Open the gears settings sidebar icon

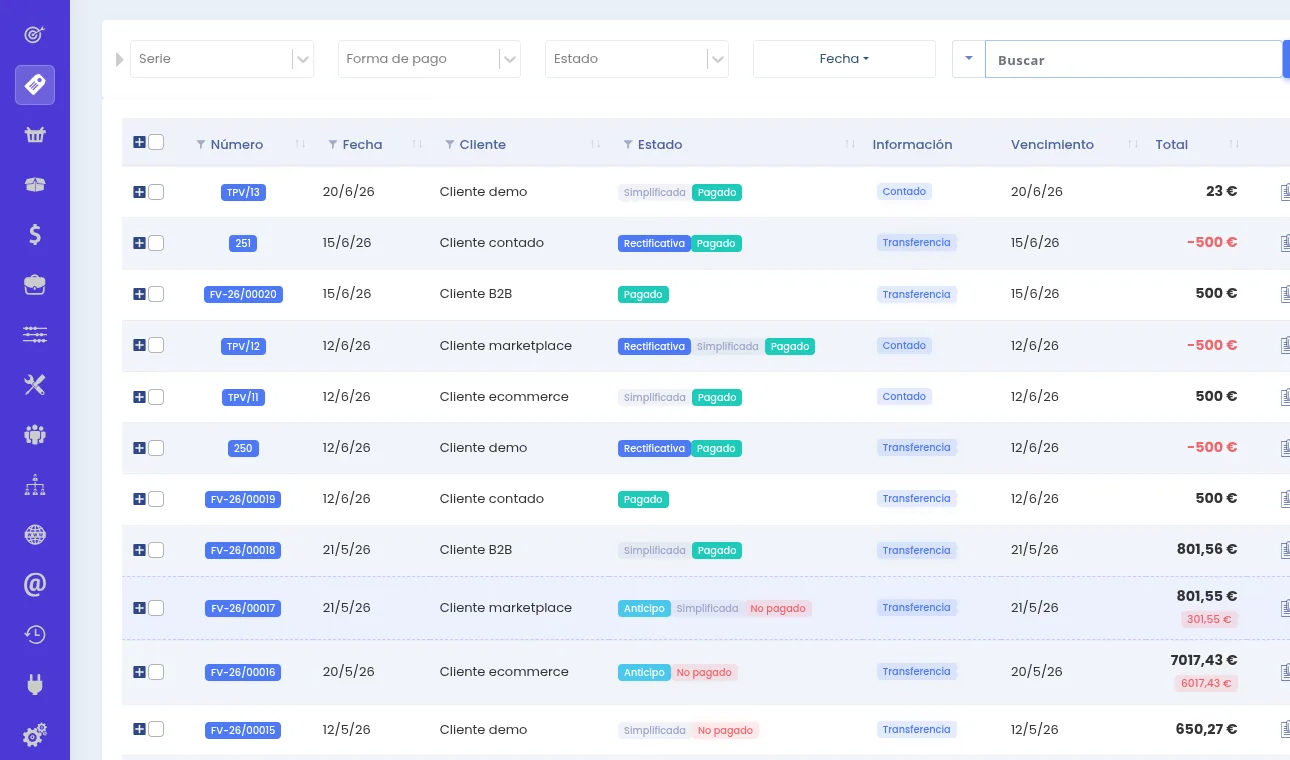(35, 736)
